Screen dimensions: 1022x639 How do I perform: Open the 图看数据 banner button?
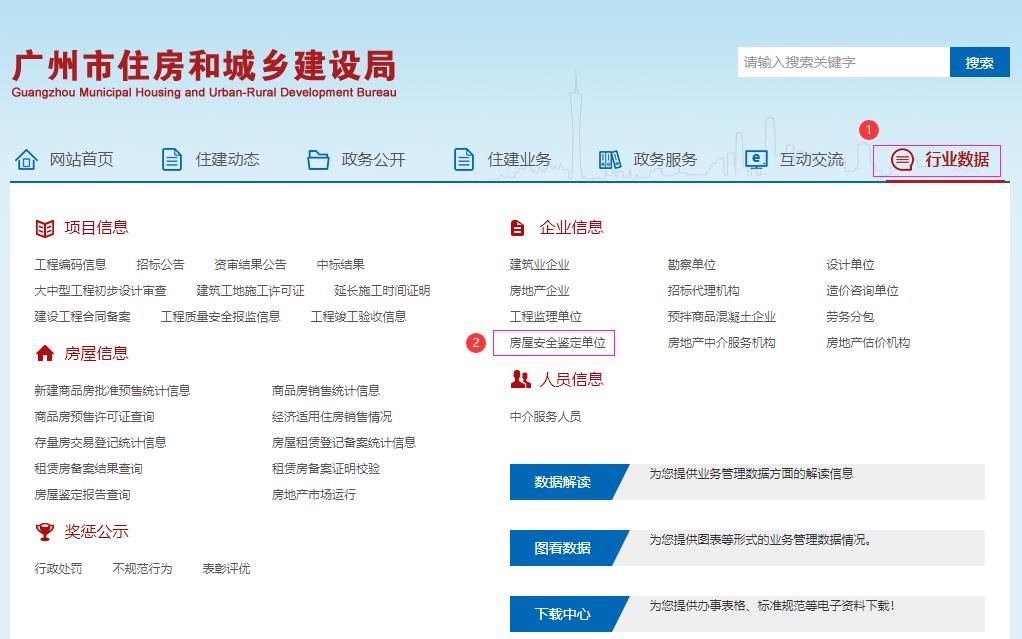pyautogui.click(x=562, y=548)
